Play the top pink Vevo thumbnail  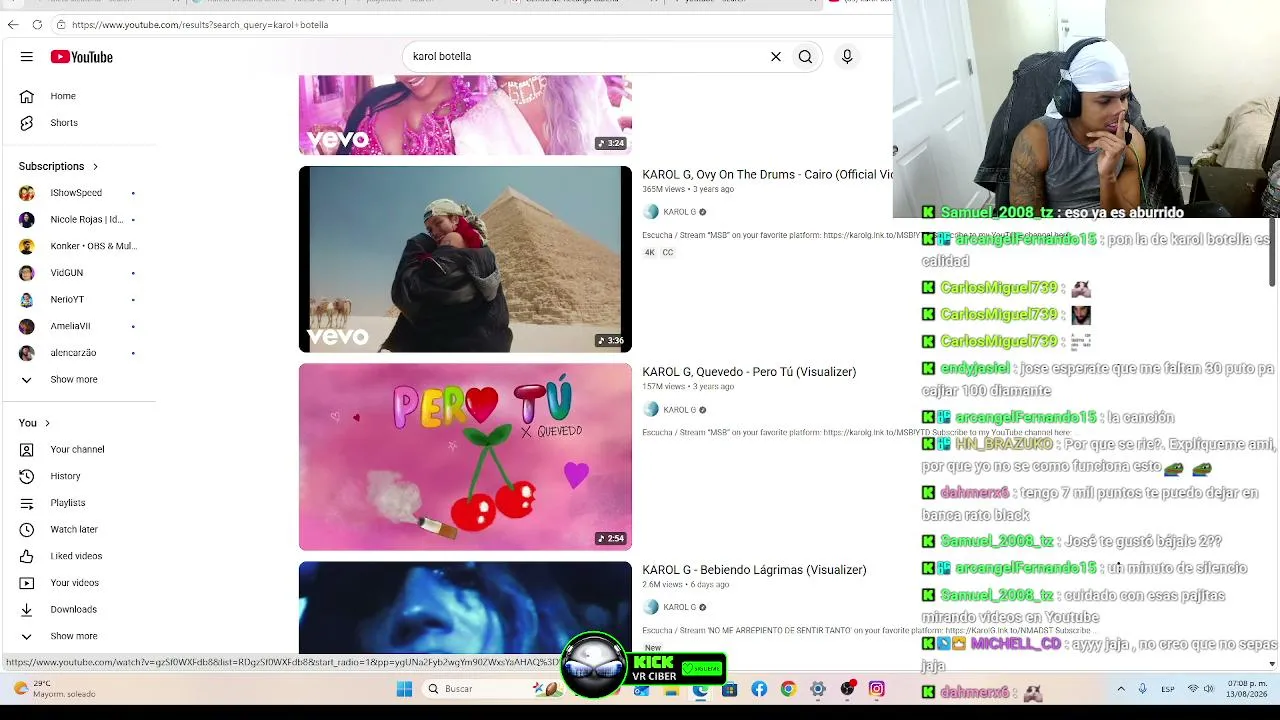coord(465,115)
